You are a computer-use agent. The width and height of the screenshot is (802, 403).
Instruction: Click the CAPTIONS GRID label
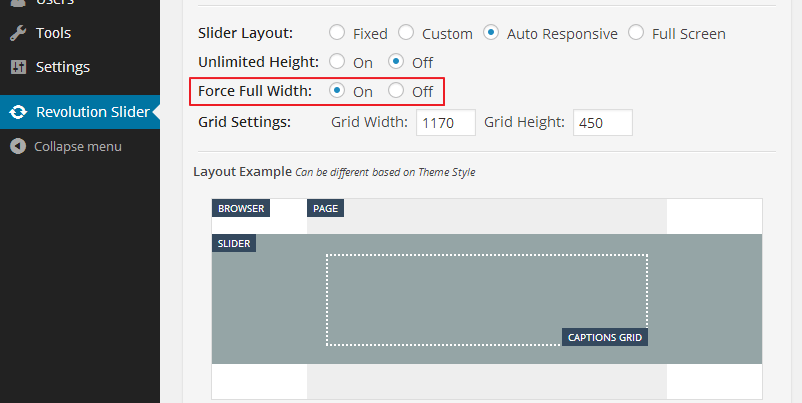[605, 337]
